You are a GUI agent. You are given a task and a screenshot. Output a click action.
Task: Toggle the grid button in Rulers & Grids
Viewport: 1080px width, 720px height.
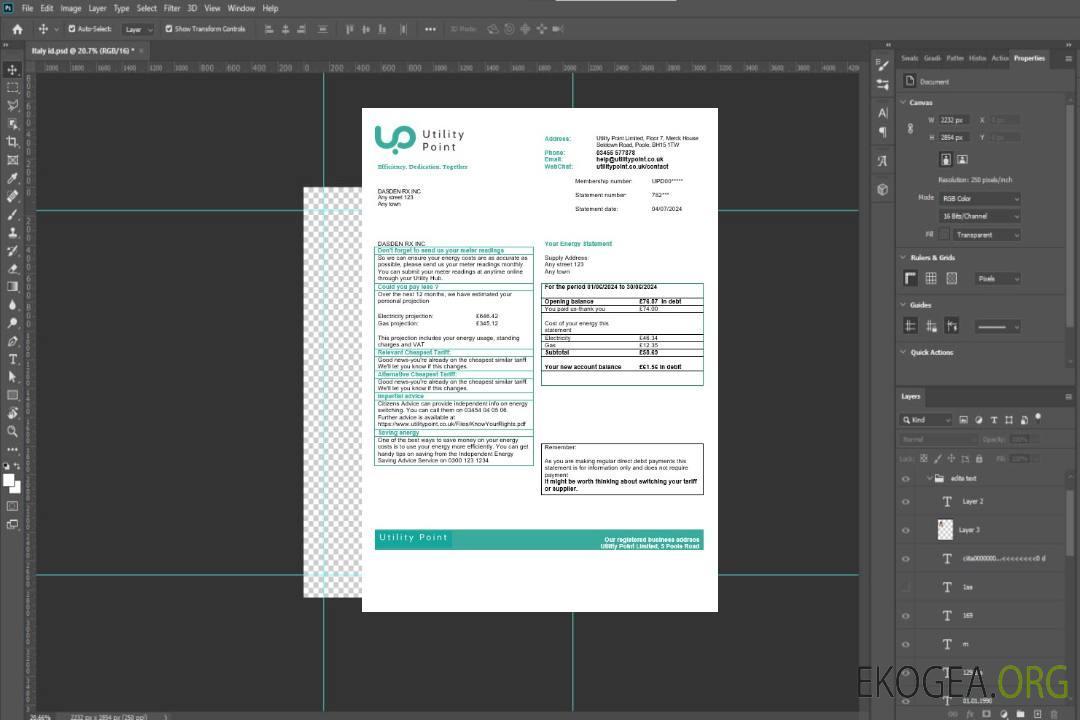pos(931,278)
